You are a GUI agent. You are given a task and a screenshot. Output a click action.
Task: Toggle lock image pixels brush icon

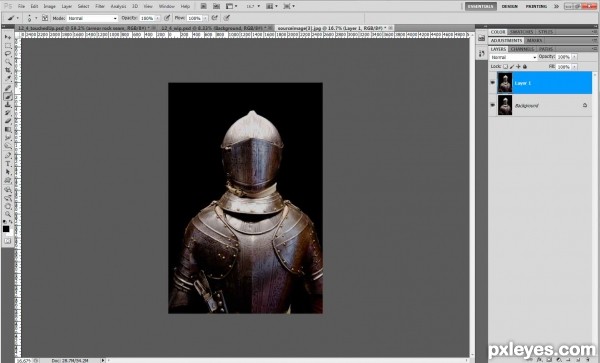pos(512,67)
